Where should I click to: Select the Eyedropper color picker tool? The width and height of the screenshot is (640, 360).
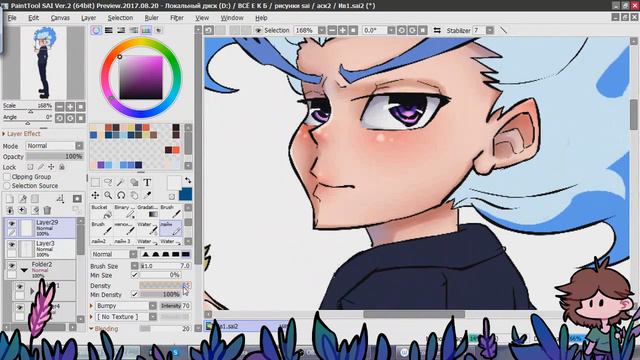[147, 196]
